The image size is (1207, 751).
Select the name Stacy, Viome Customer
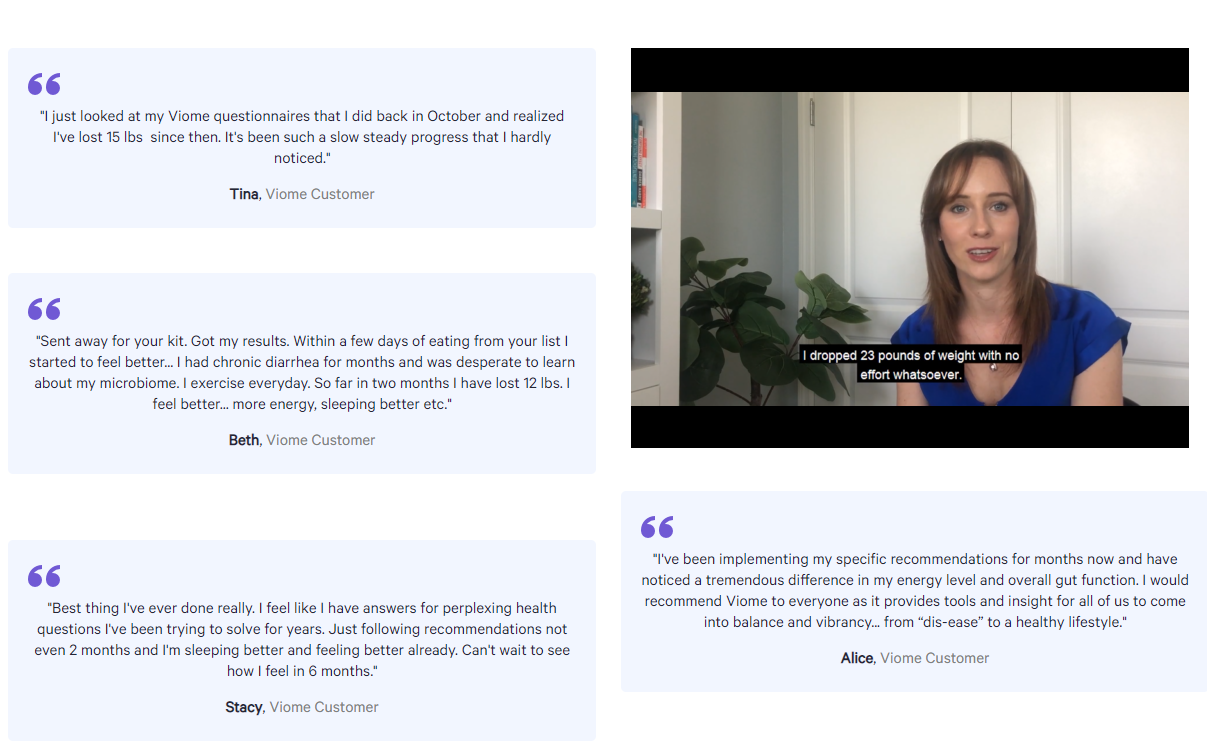302,707
